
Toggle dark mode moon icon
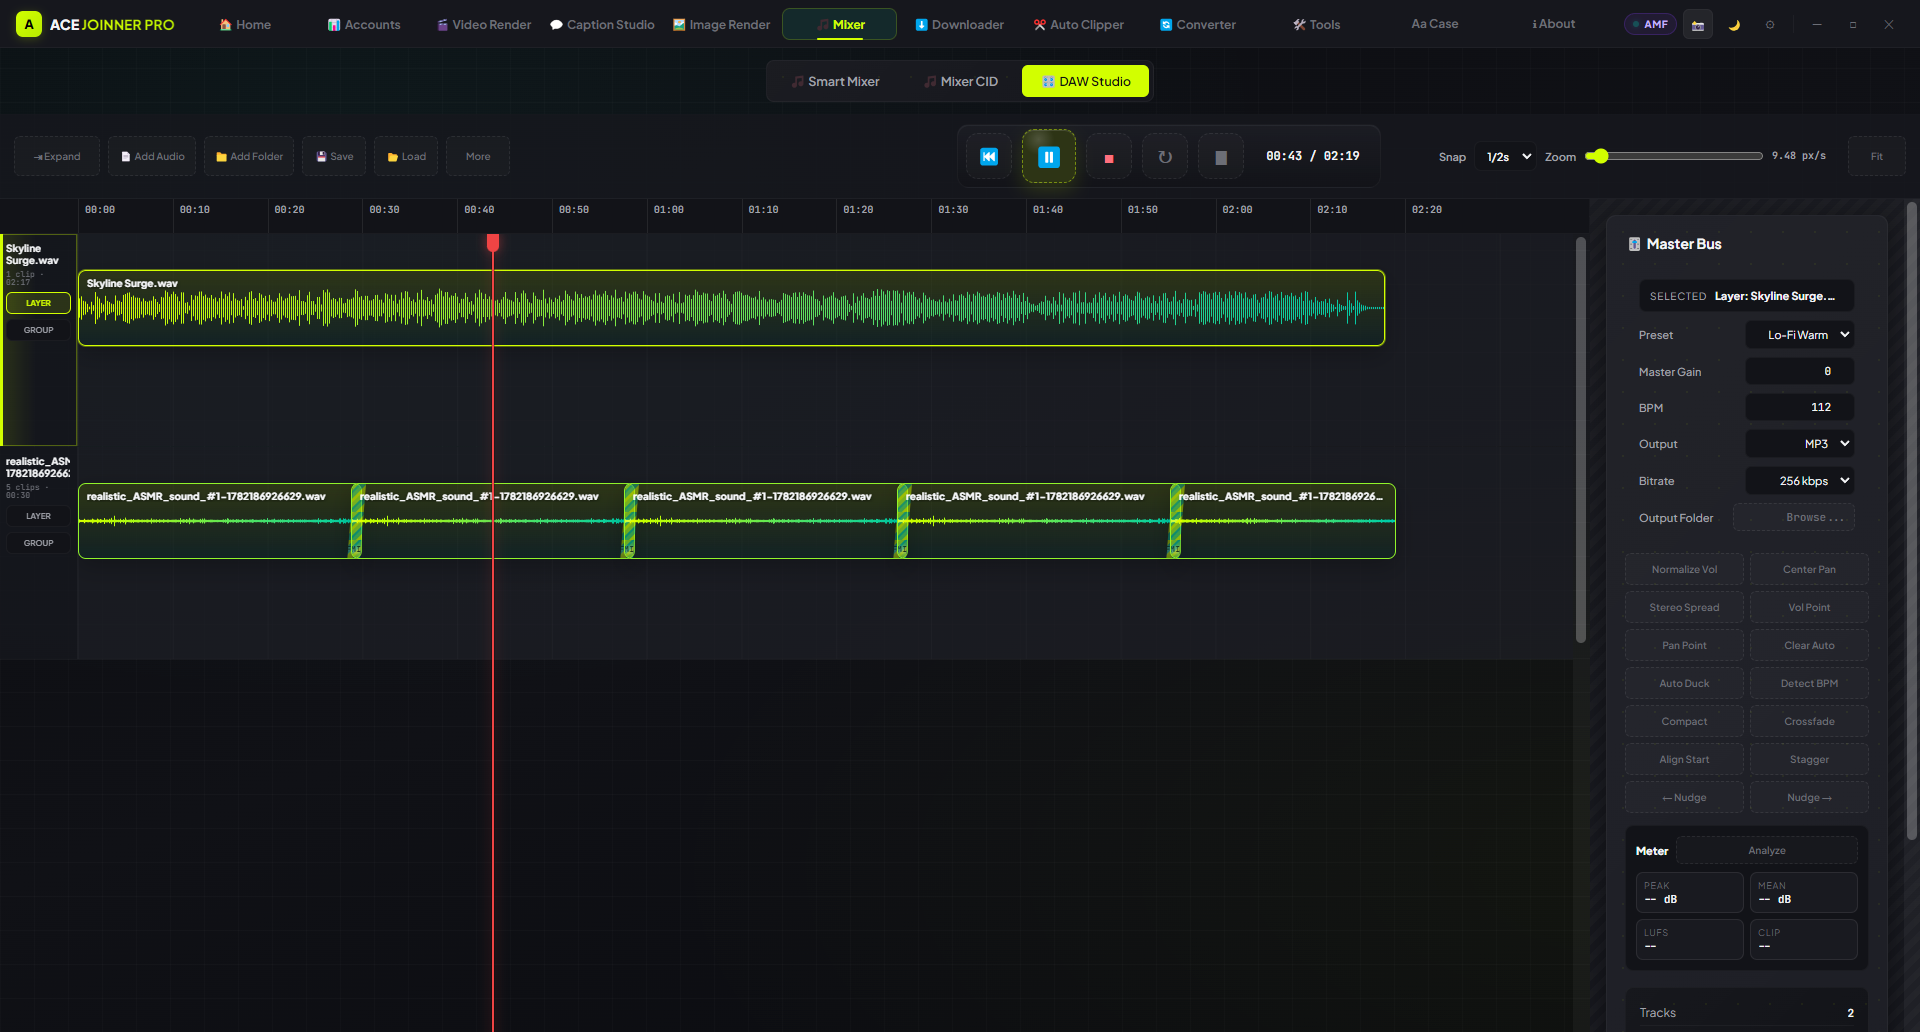(x=1734, y=25)
